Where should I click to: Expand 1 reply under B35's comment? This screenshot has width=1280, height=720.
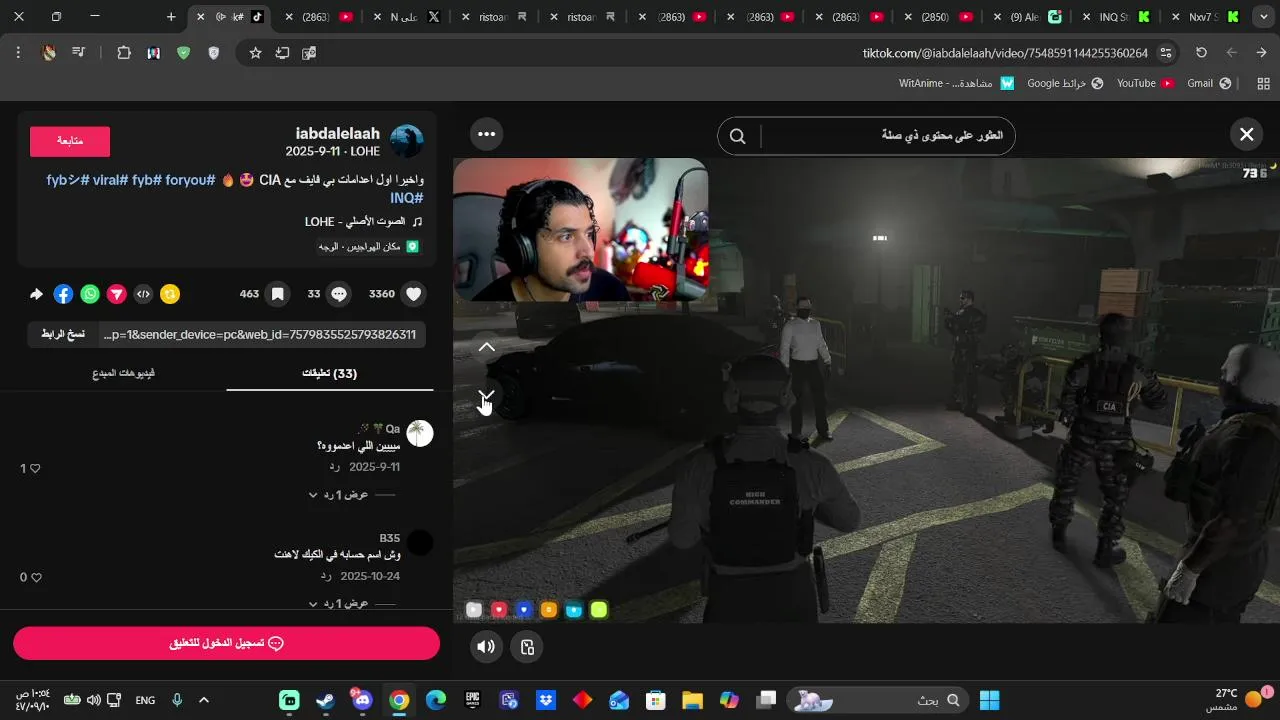[338, 603]
